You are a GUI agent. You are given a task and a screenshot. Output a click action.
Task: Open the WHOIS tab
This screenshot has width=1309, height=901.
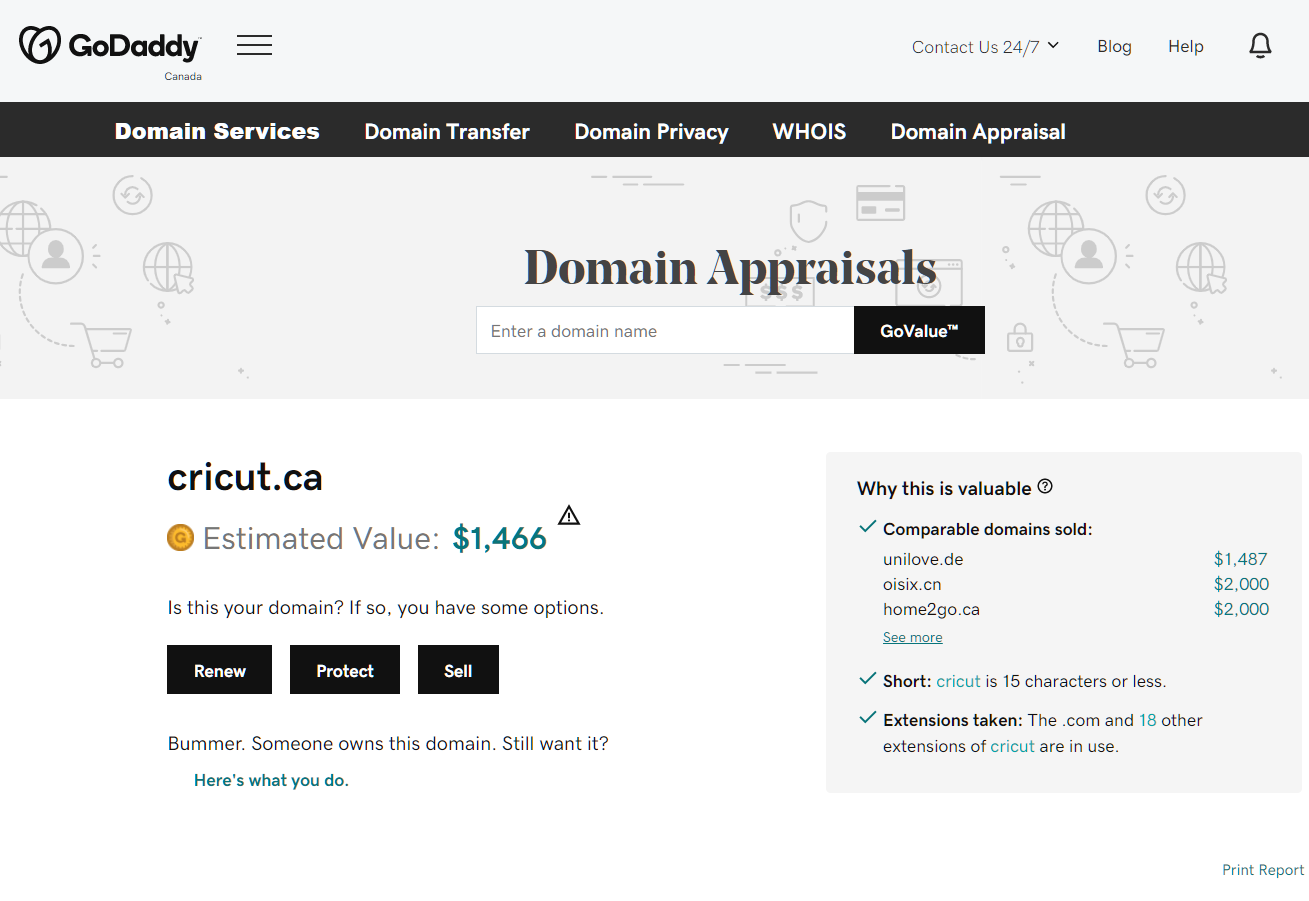[809, 132]
